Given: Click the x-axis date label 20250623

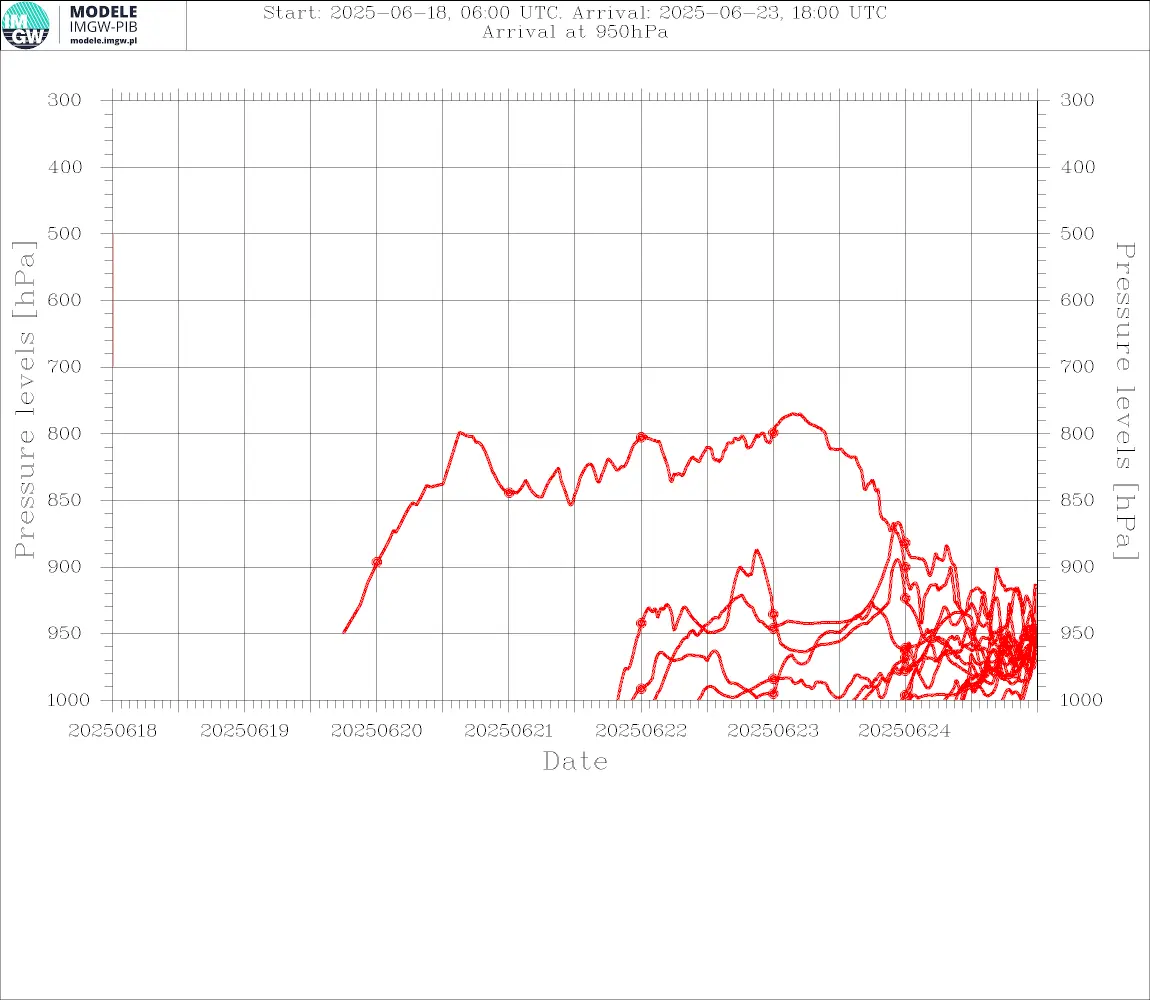Looking at the screenshot, I should 773,731.
